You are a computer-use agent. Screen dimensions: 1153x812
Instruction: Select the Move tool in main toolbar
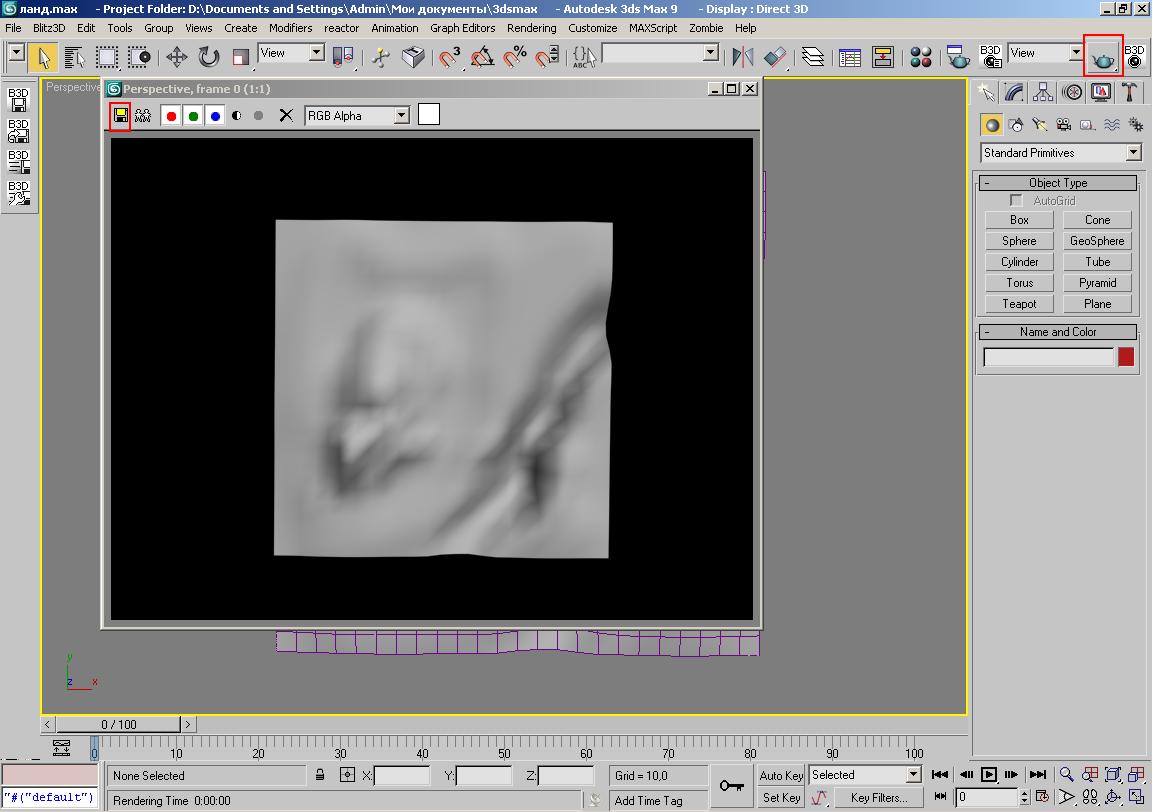pyautogui.click(x=176, y=57)
